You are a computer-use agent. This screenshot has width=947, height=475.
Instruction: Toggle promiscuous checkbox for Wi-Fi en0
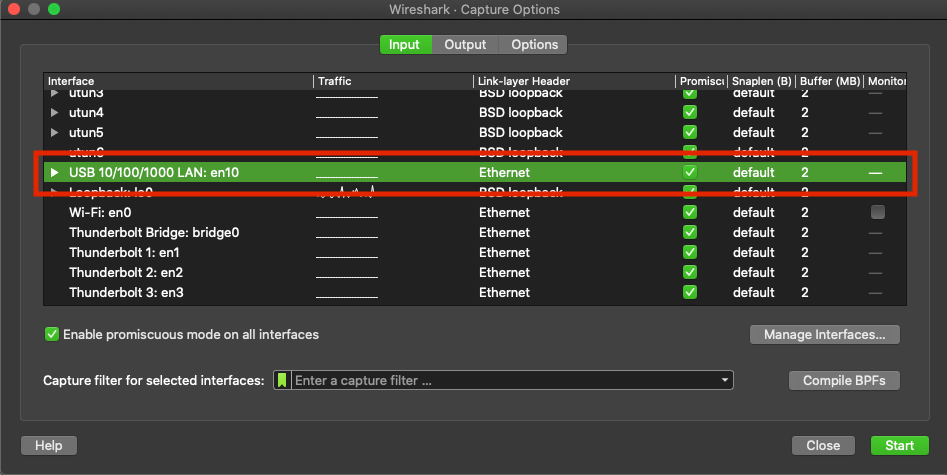(x=690, y=212)
